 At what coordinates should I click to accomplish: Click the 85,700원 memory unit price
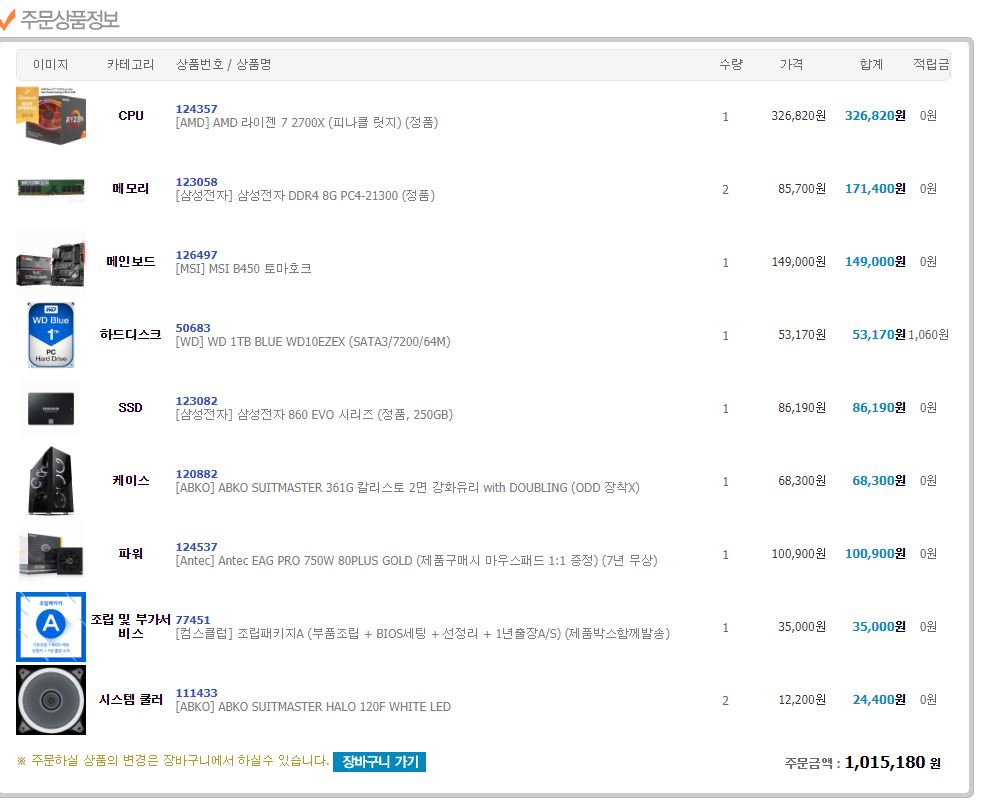tap(802, 188)
